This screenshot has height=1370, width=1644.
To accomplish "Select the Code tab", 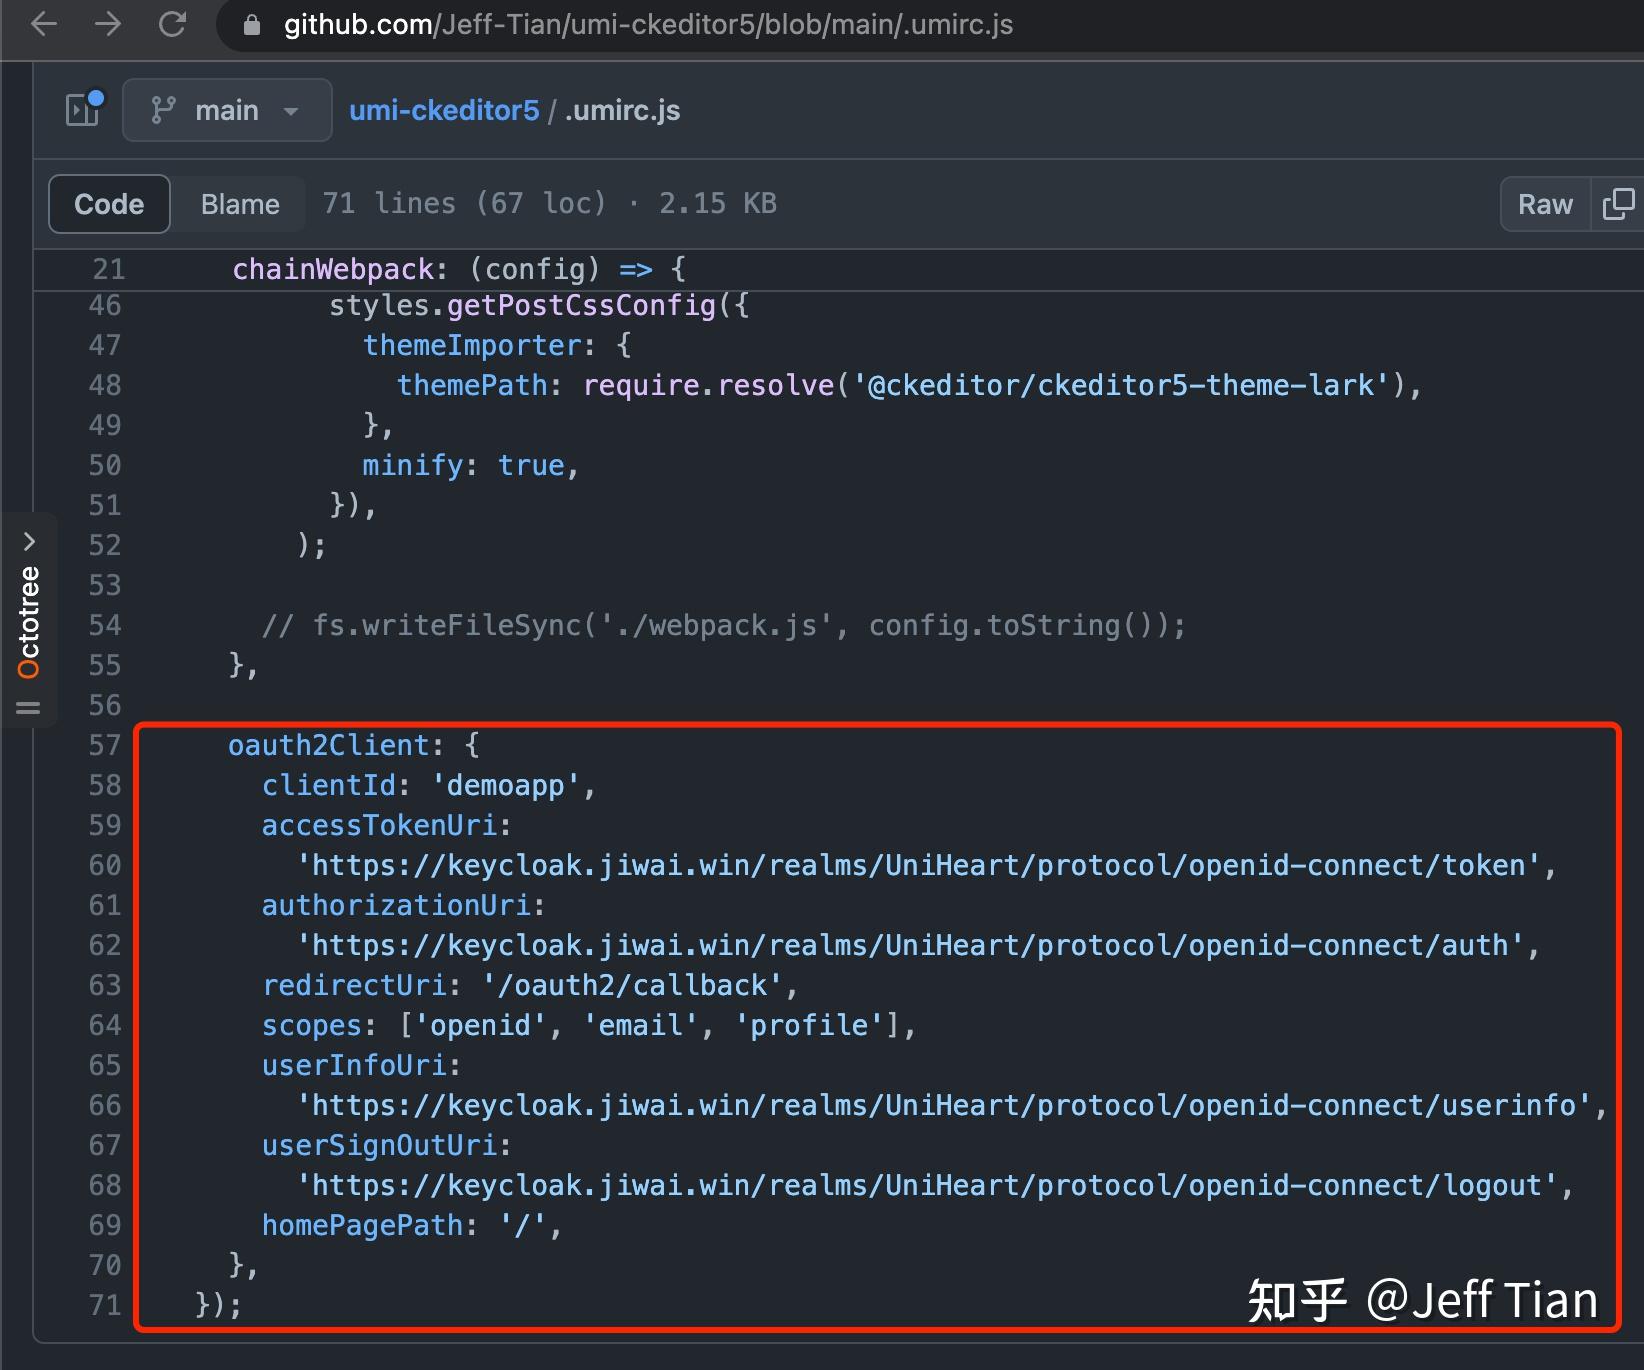I will [x=108, y=204].
